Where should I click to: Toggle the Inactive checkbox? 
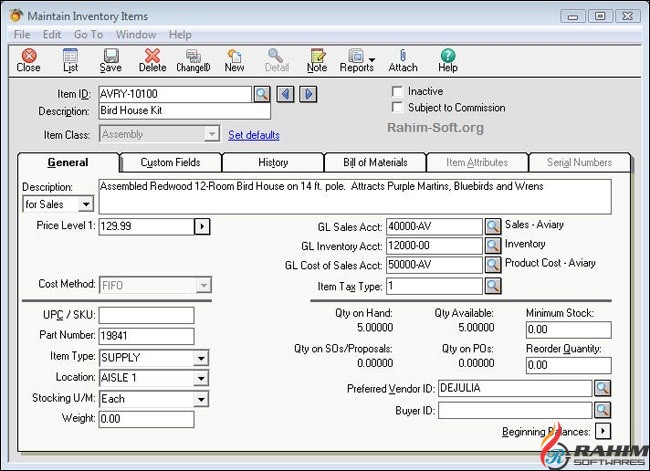398,91
